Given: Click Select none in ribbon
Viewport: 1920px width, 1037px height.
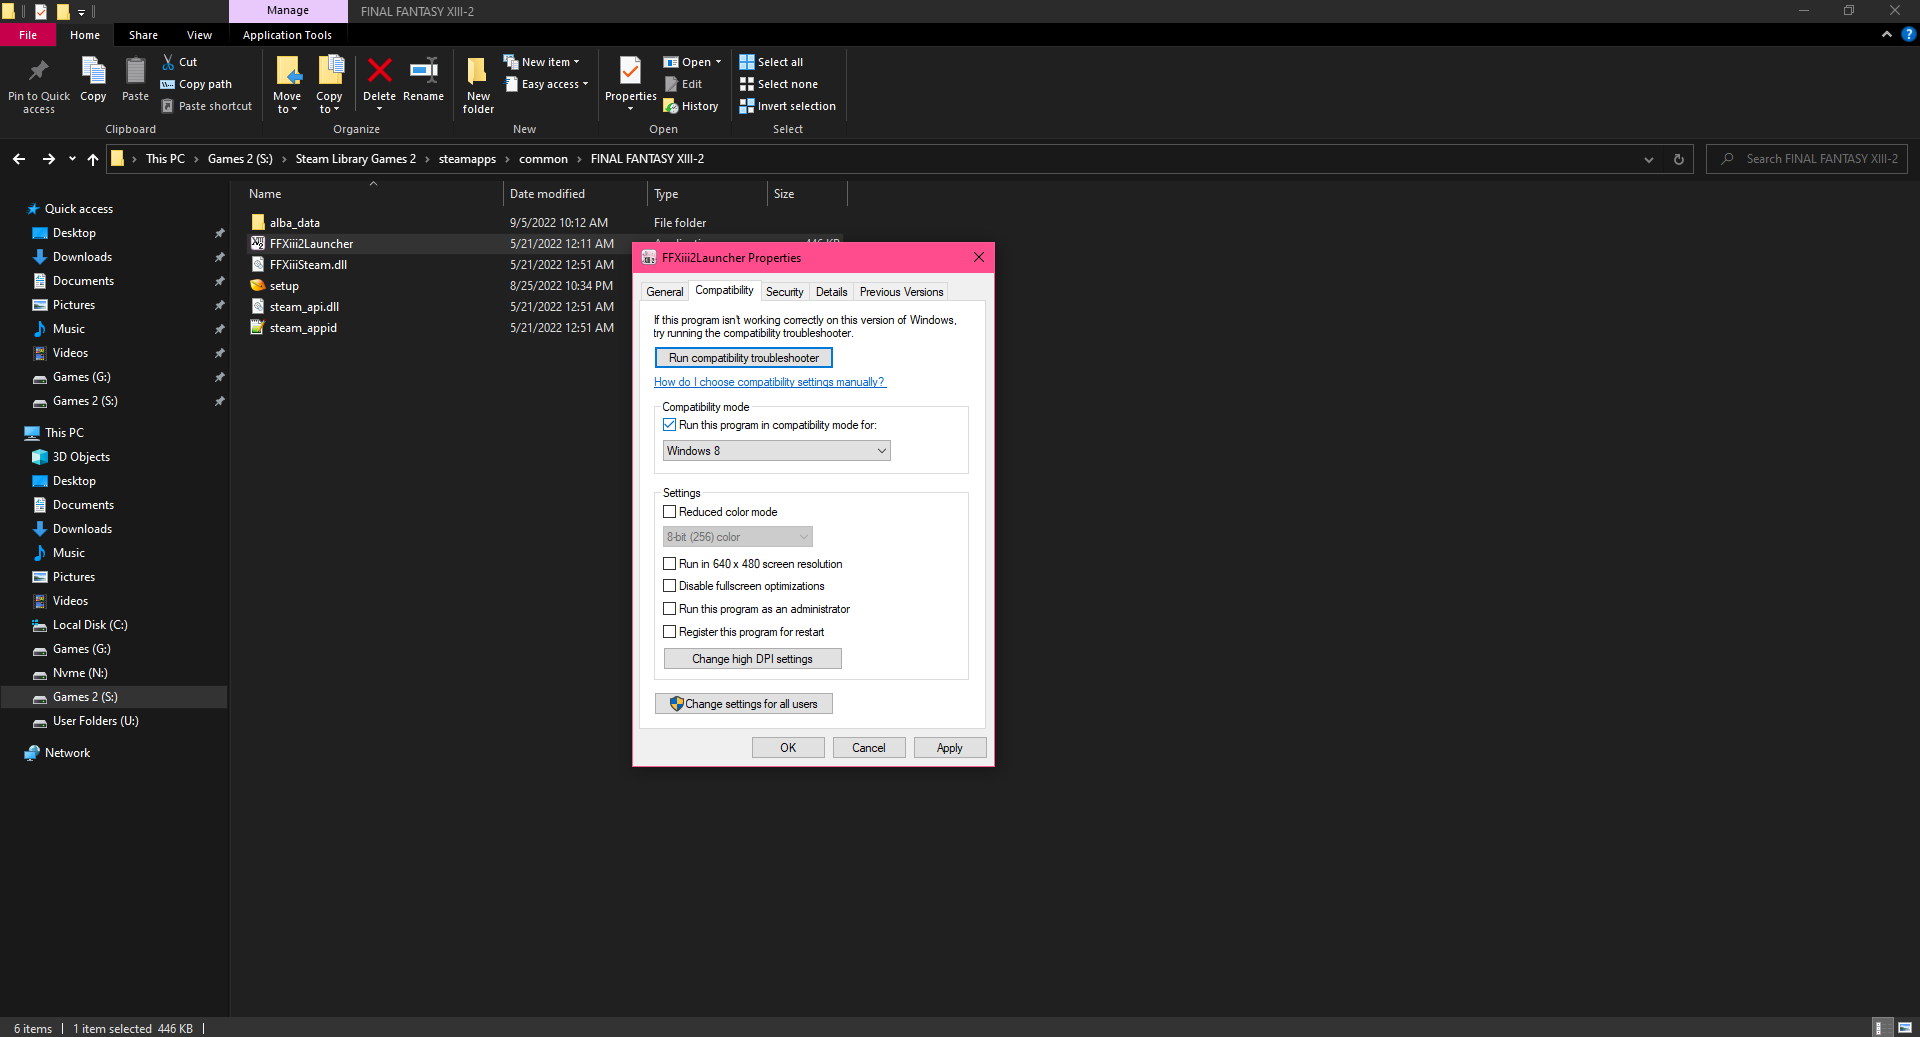Looking at the screenshot, I should [x=778, y=84].
